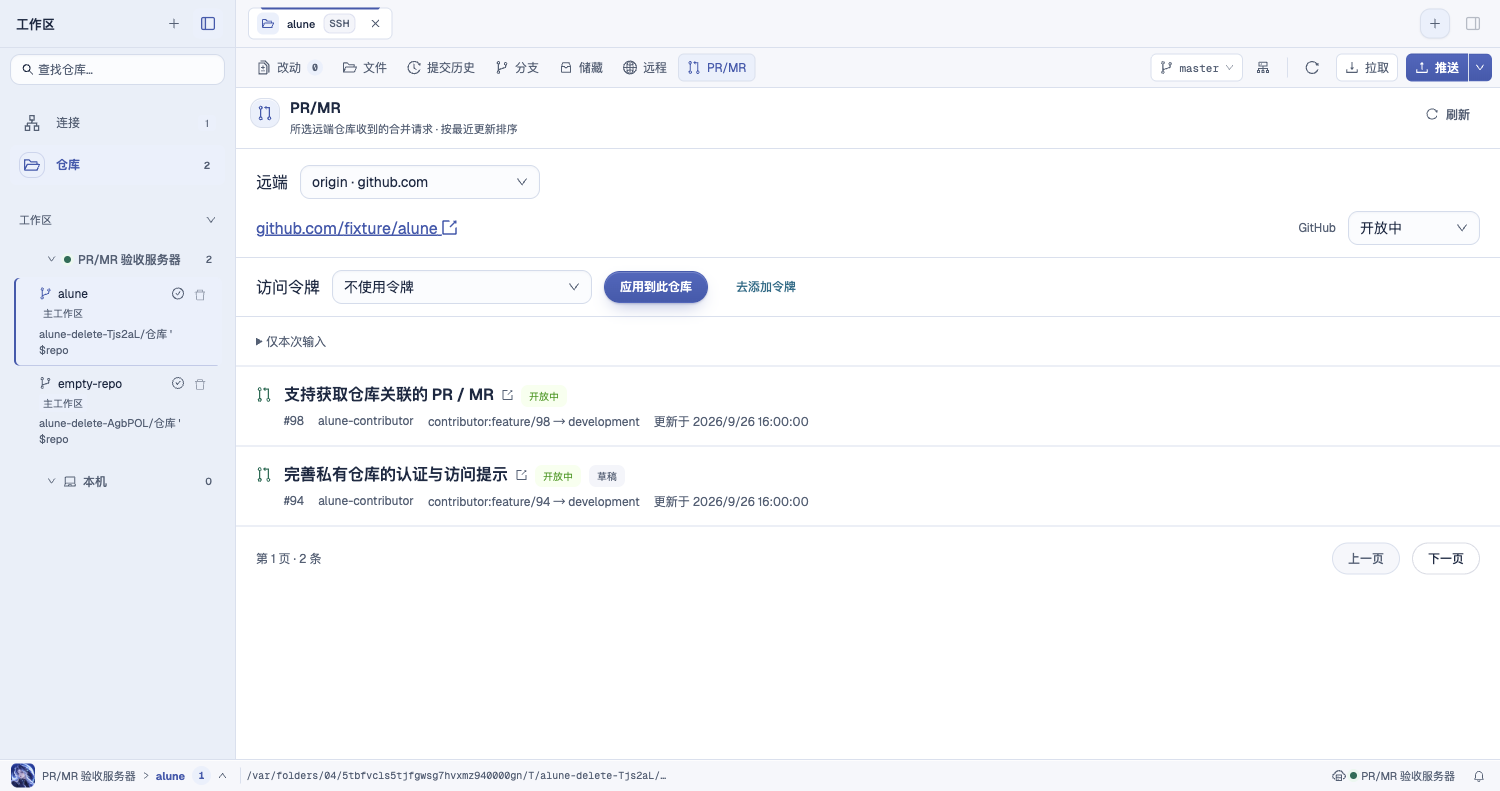Screen dimensions: 1500x791
Task: Open the 储藏 tab
Action: point(581,67)
